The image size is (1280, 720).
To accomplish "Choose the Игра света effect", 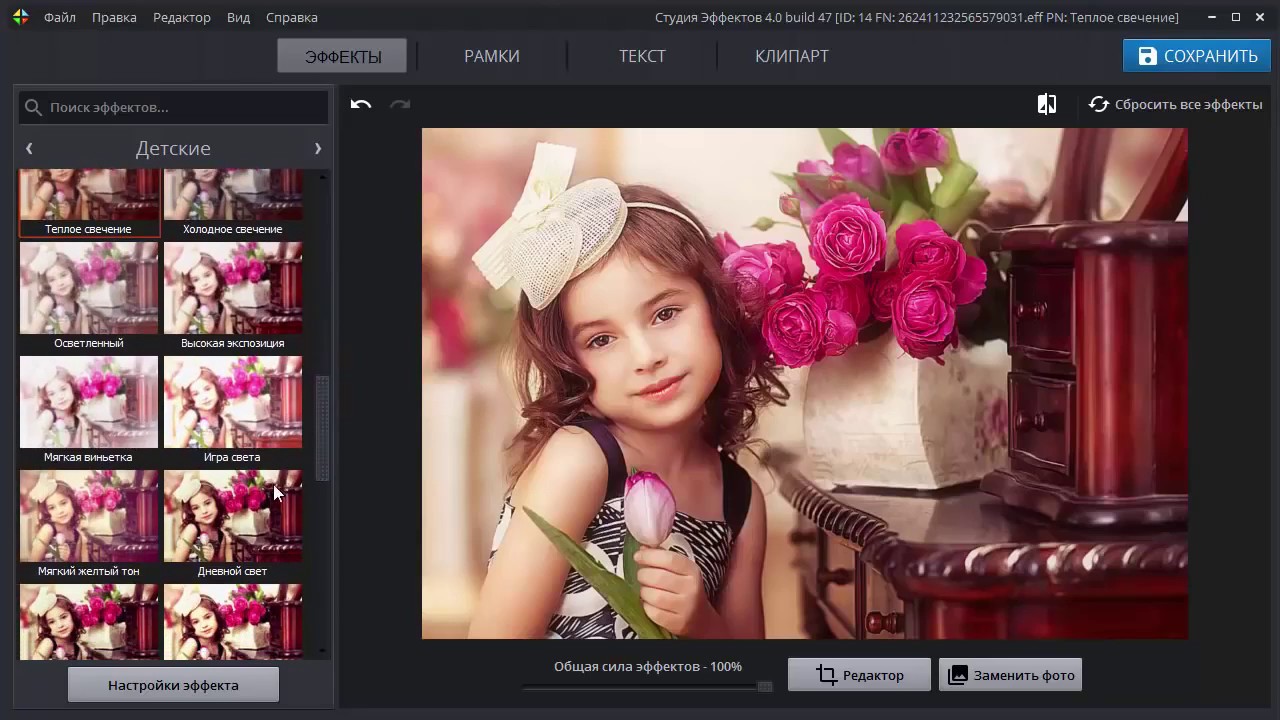I will click(x=233, y=410).
